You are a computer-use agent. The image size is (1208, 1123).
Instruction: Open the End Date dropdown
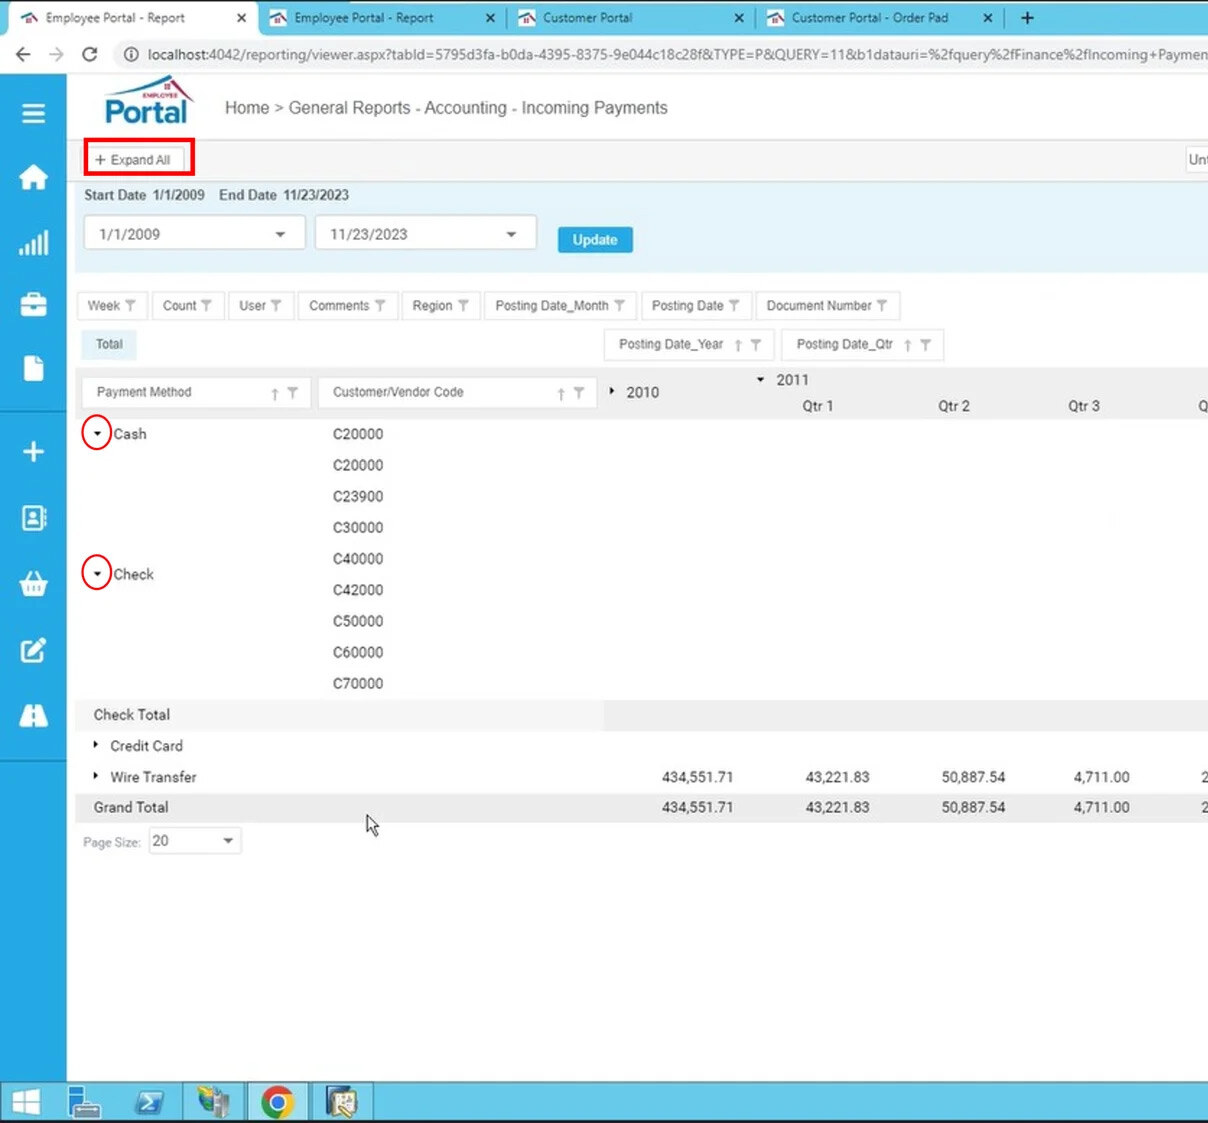511,234
